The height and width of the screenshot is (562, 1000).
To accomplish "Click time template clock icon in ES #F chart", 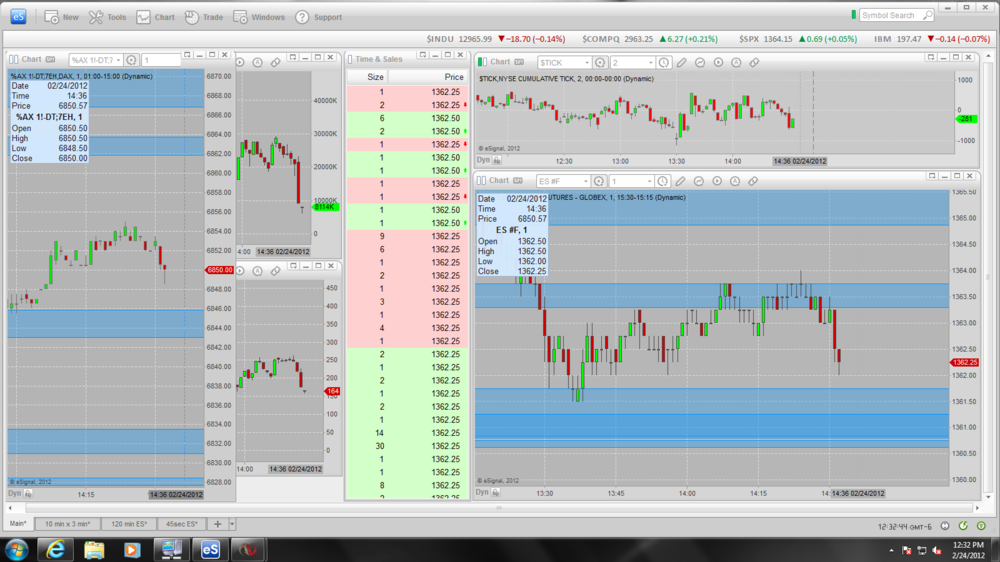I will [x=663, y=181].
